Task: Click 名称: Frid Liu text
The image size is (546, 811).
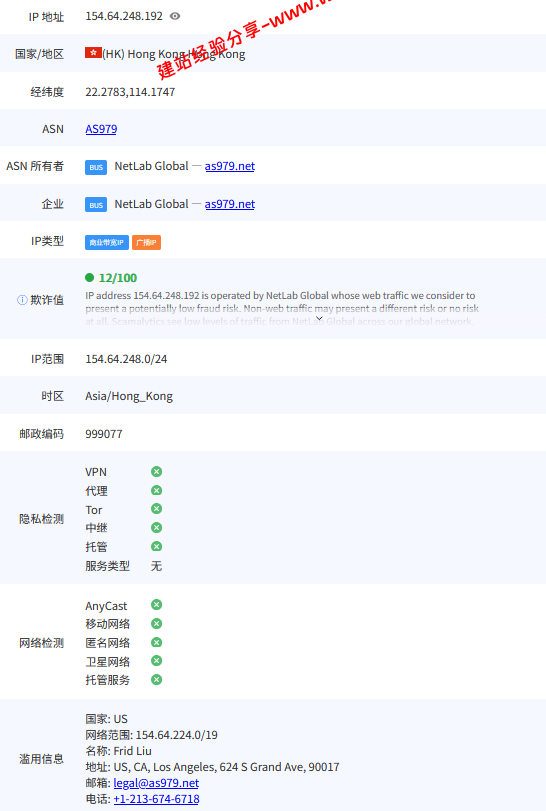Action: (118, 751)
